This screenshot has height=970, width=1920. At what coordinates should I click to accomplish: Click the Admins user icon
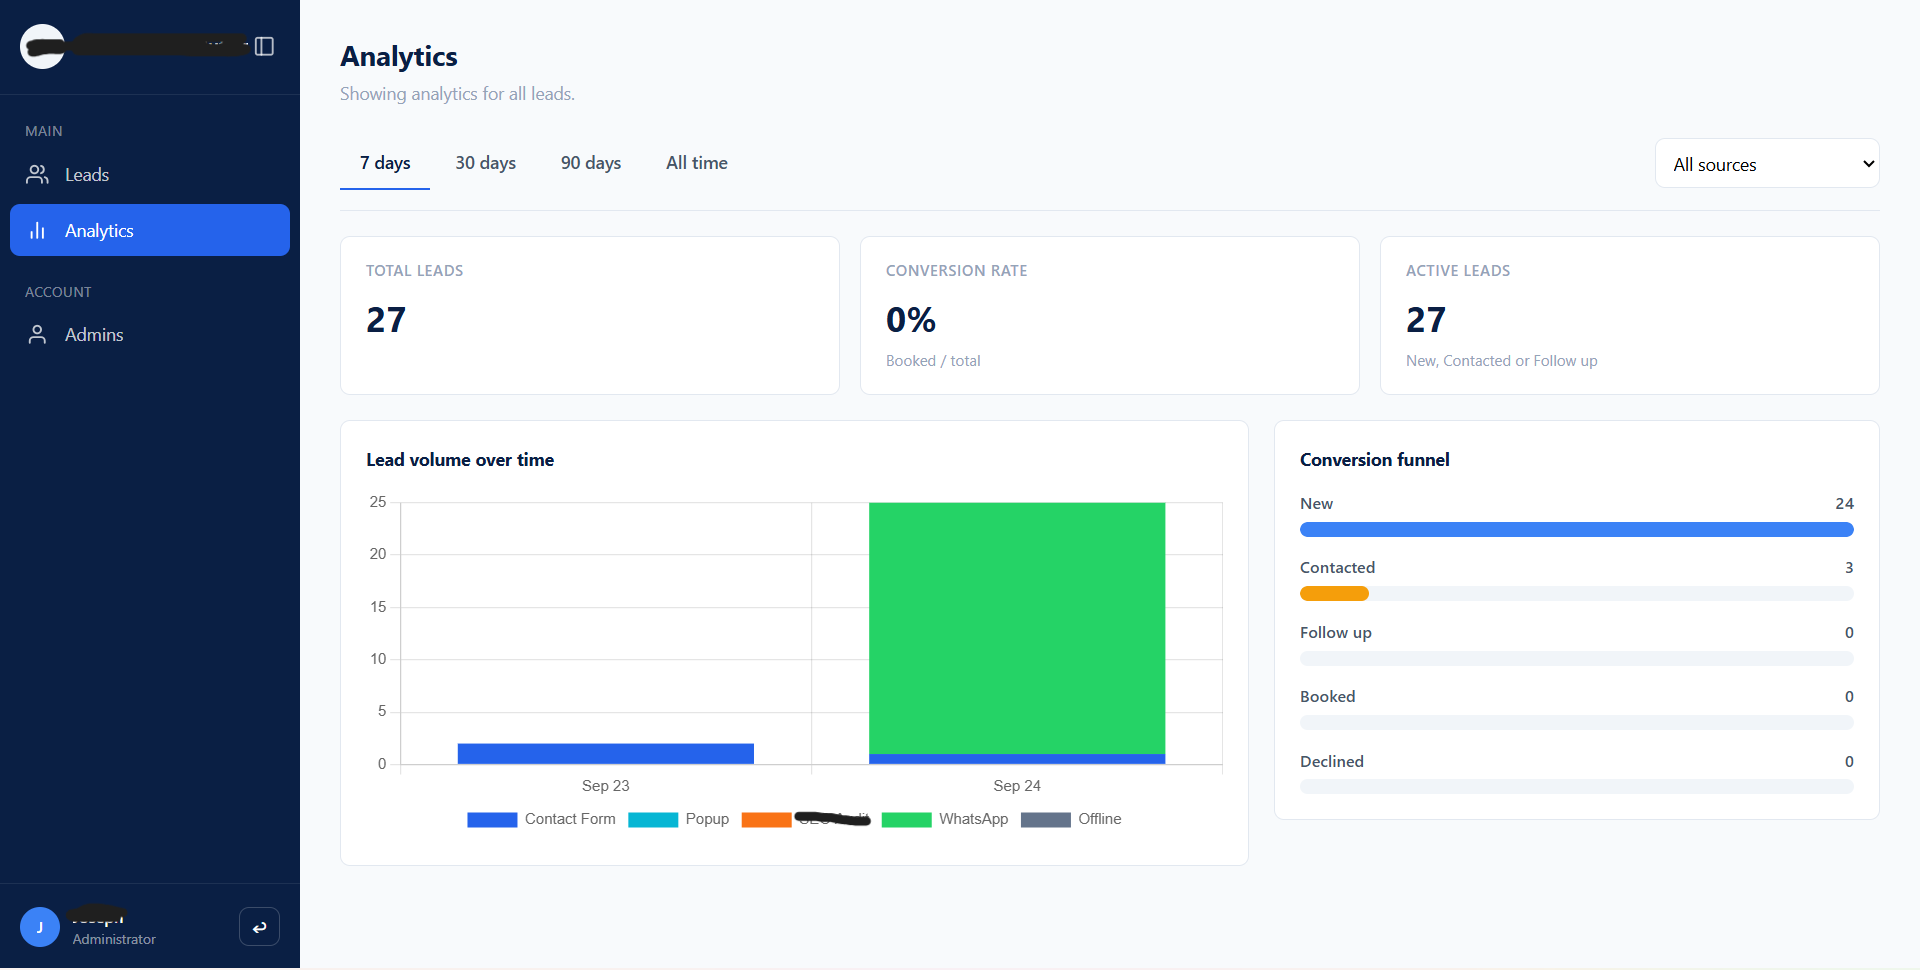tap(37, 335)
